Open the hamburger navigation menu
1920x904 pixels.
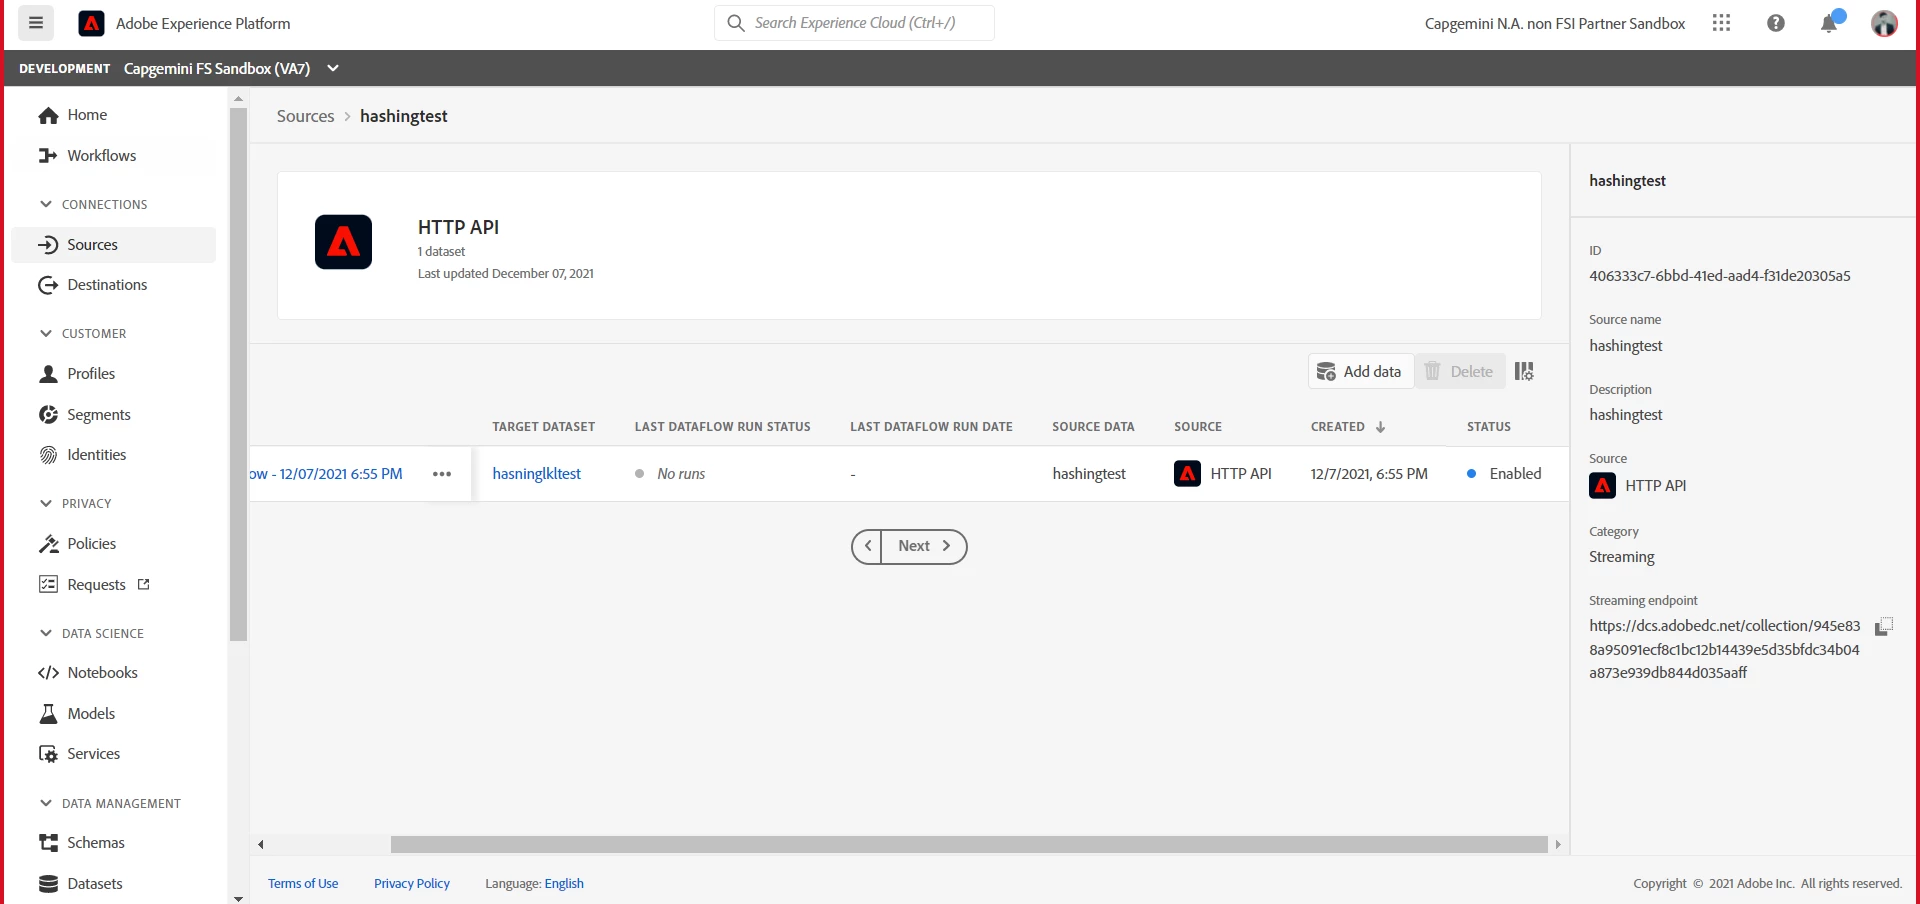[x=36, y=23]
